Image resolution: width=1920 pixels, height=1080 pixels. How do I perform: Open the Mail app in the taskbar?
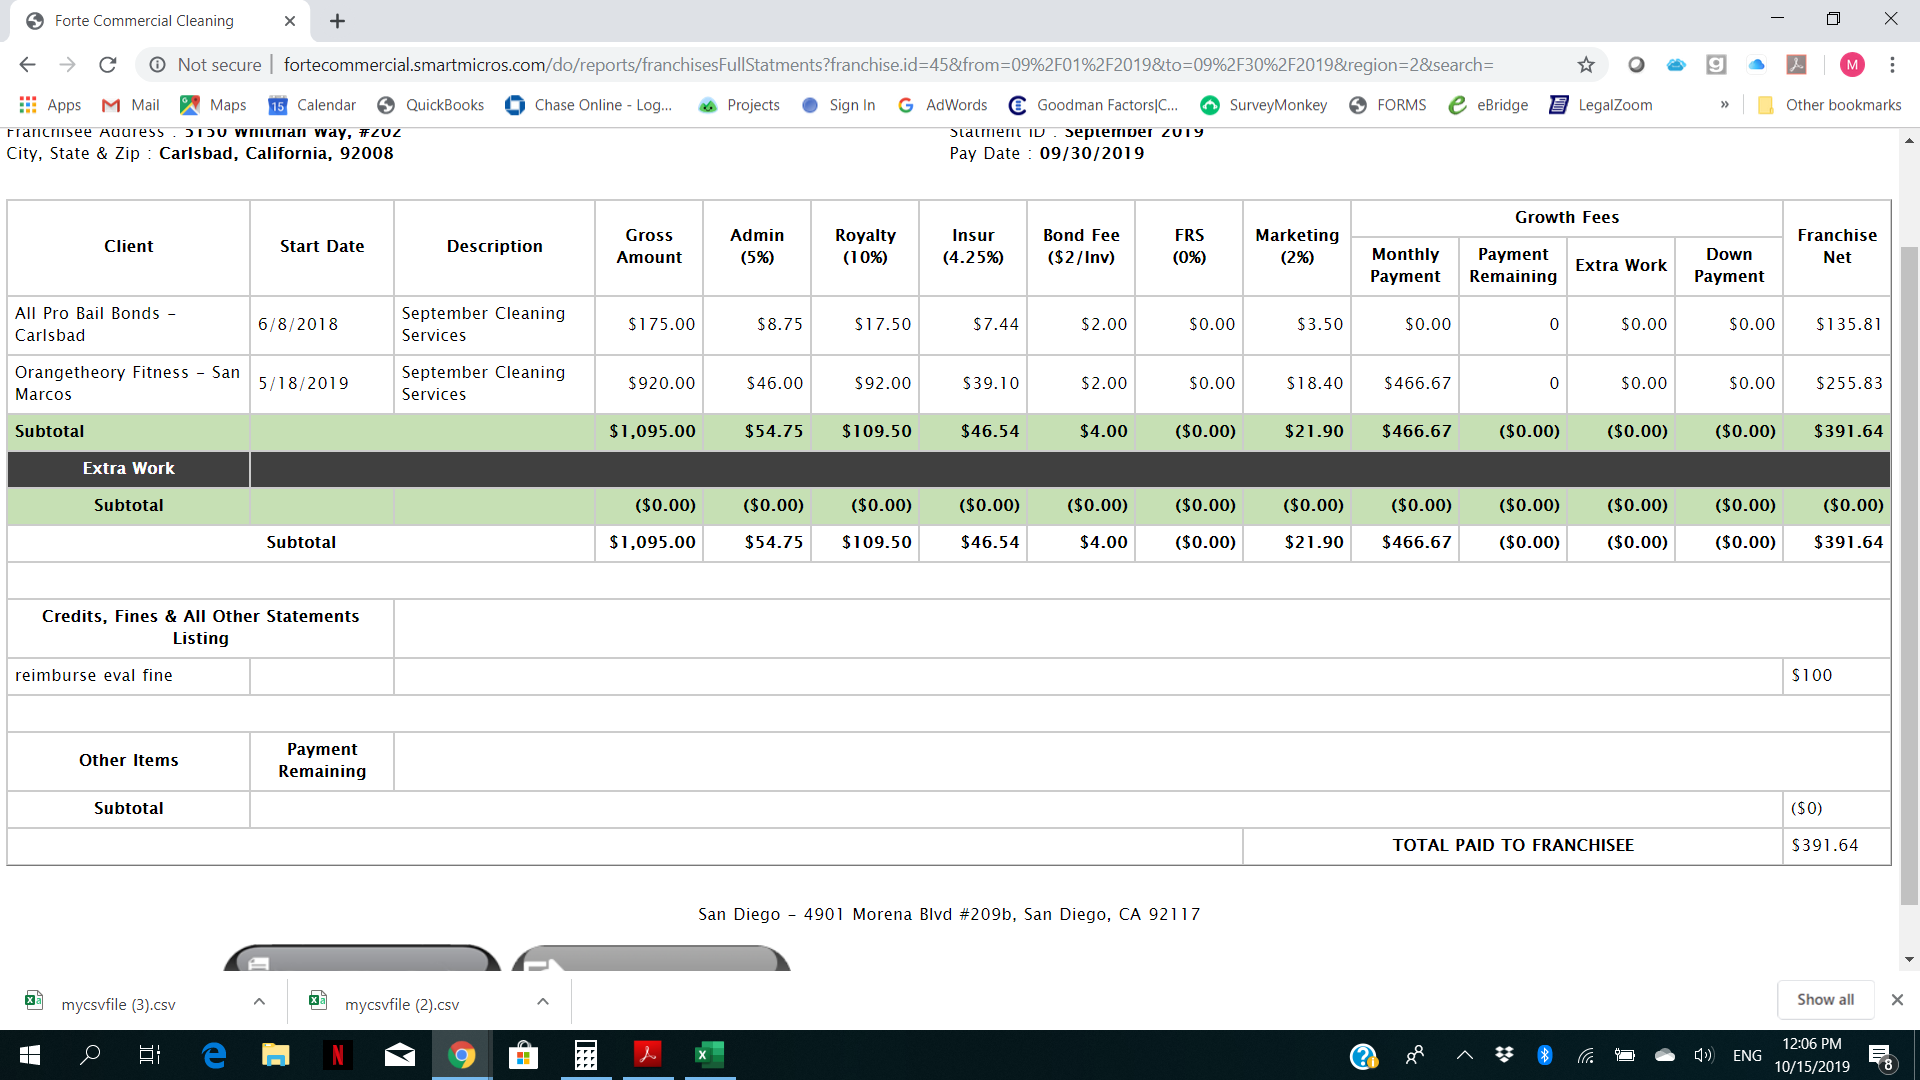click(x=400, y=1055)
